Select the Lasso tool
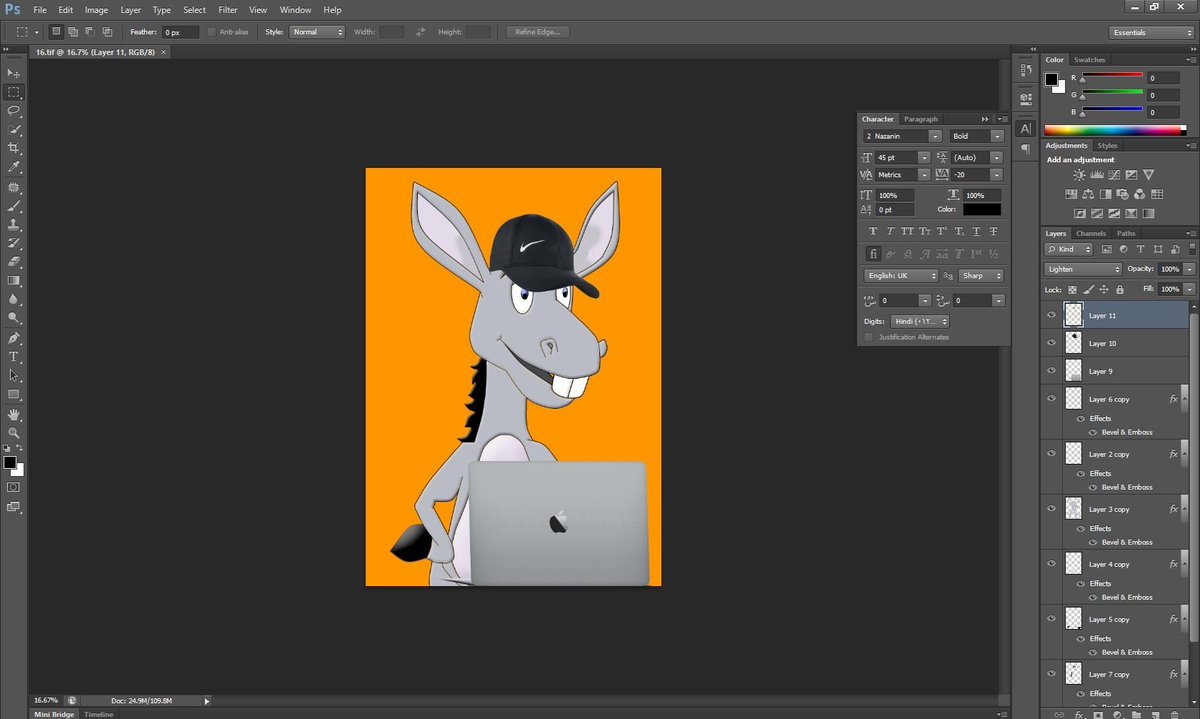Image resolution: width=1200 pixels, height=719 pixels. click(14, 111)
